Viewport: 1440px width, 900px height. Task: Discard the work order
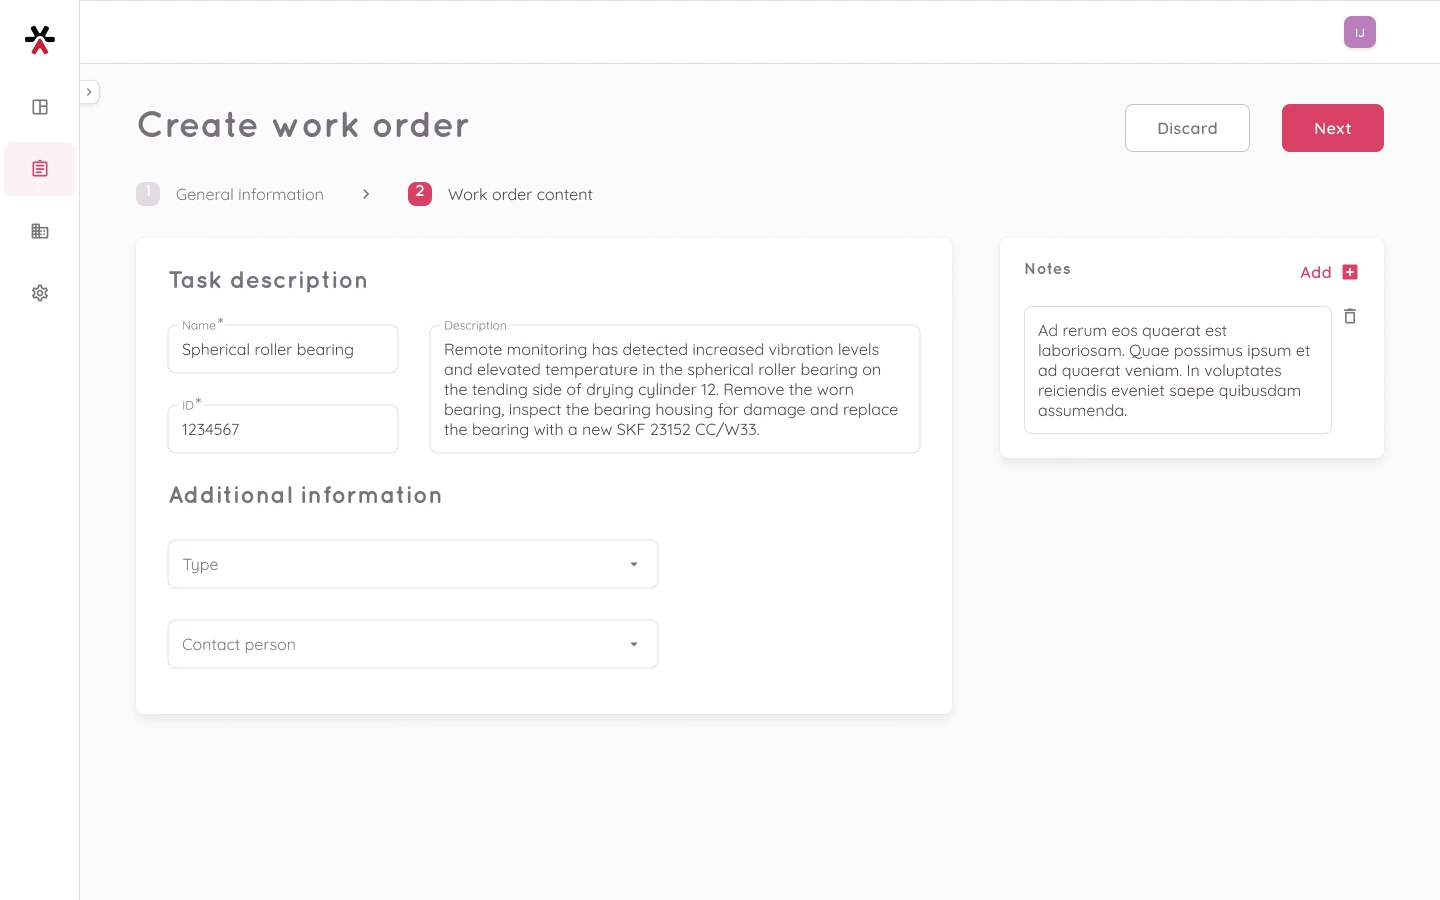pyautogui.click(x=1187, y=128)
